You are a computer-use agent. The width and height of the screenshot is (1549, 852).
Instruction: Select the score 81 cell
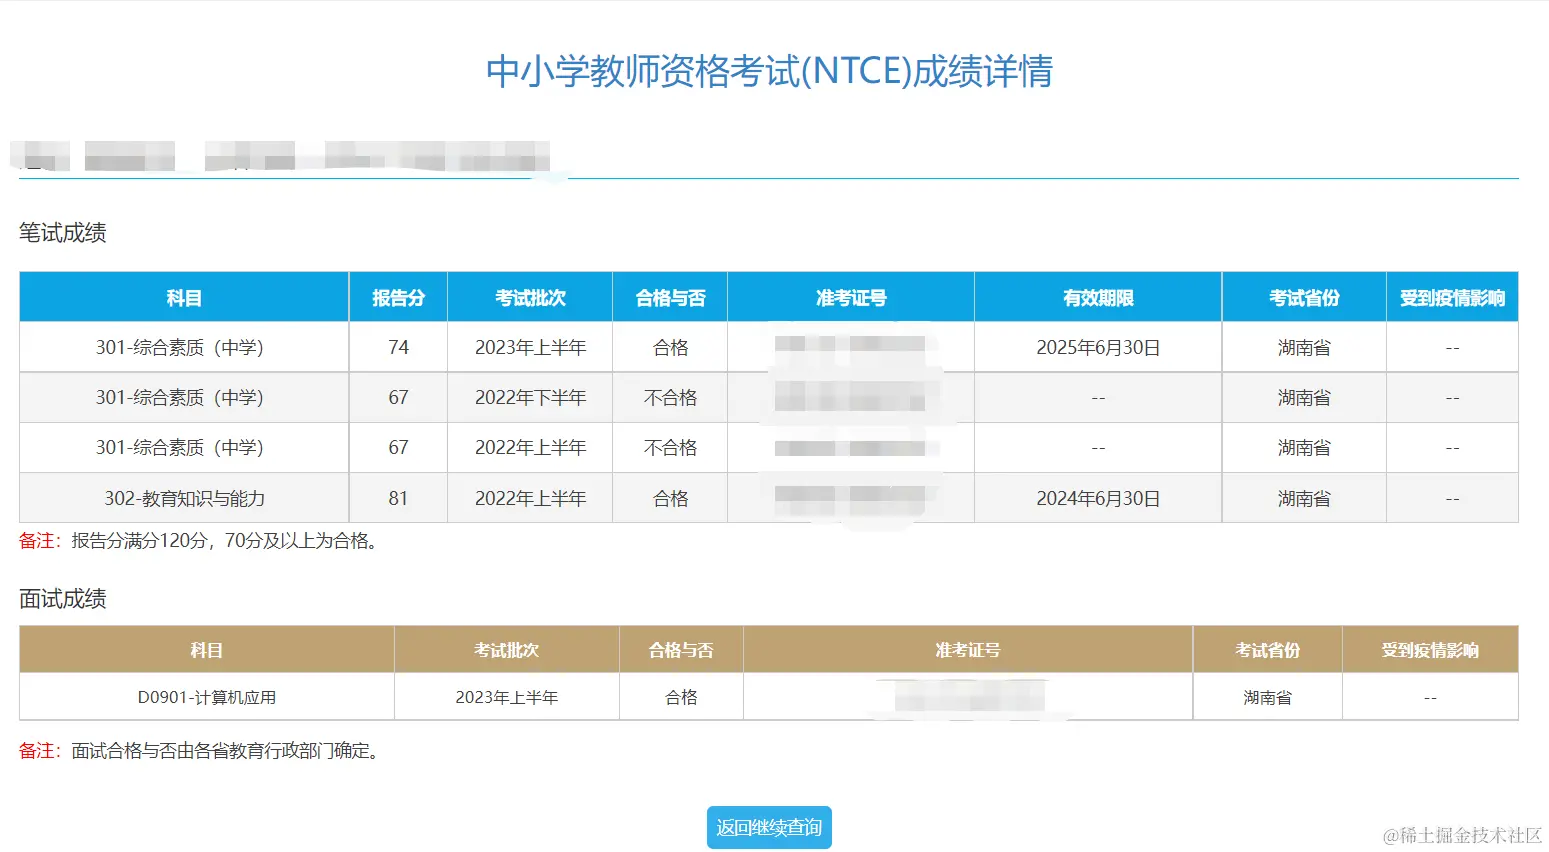coord(398,498)
